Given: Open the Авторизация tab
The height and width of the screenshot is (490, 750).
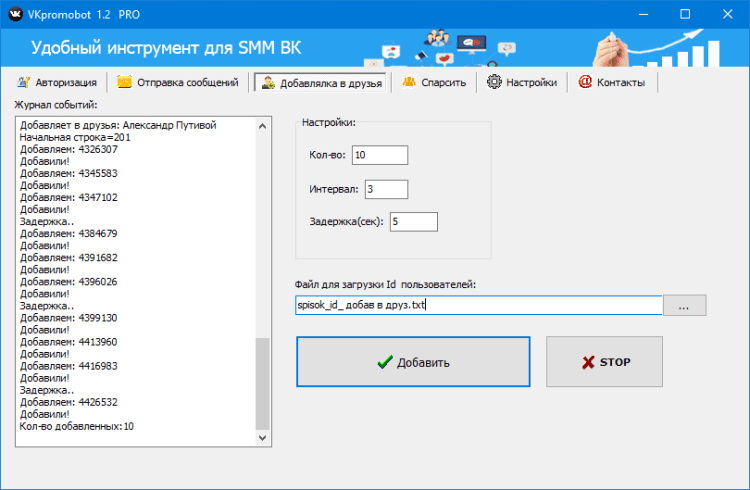Looking at the screenshot, I should click(57, 82).
